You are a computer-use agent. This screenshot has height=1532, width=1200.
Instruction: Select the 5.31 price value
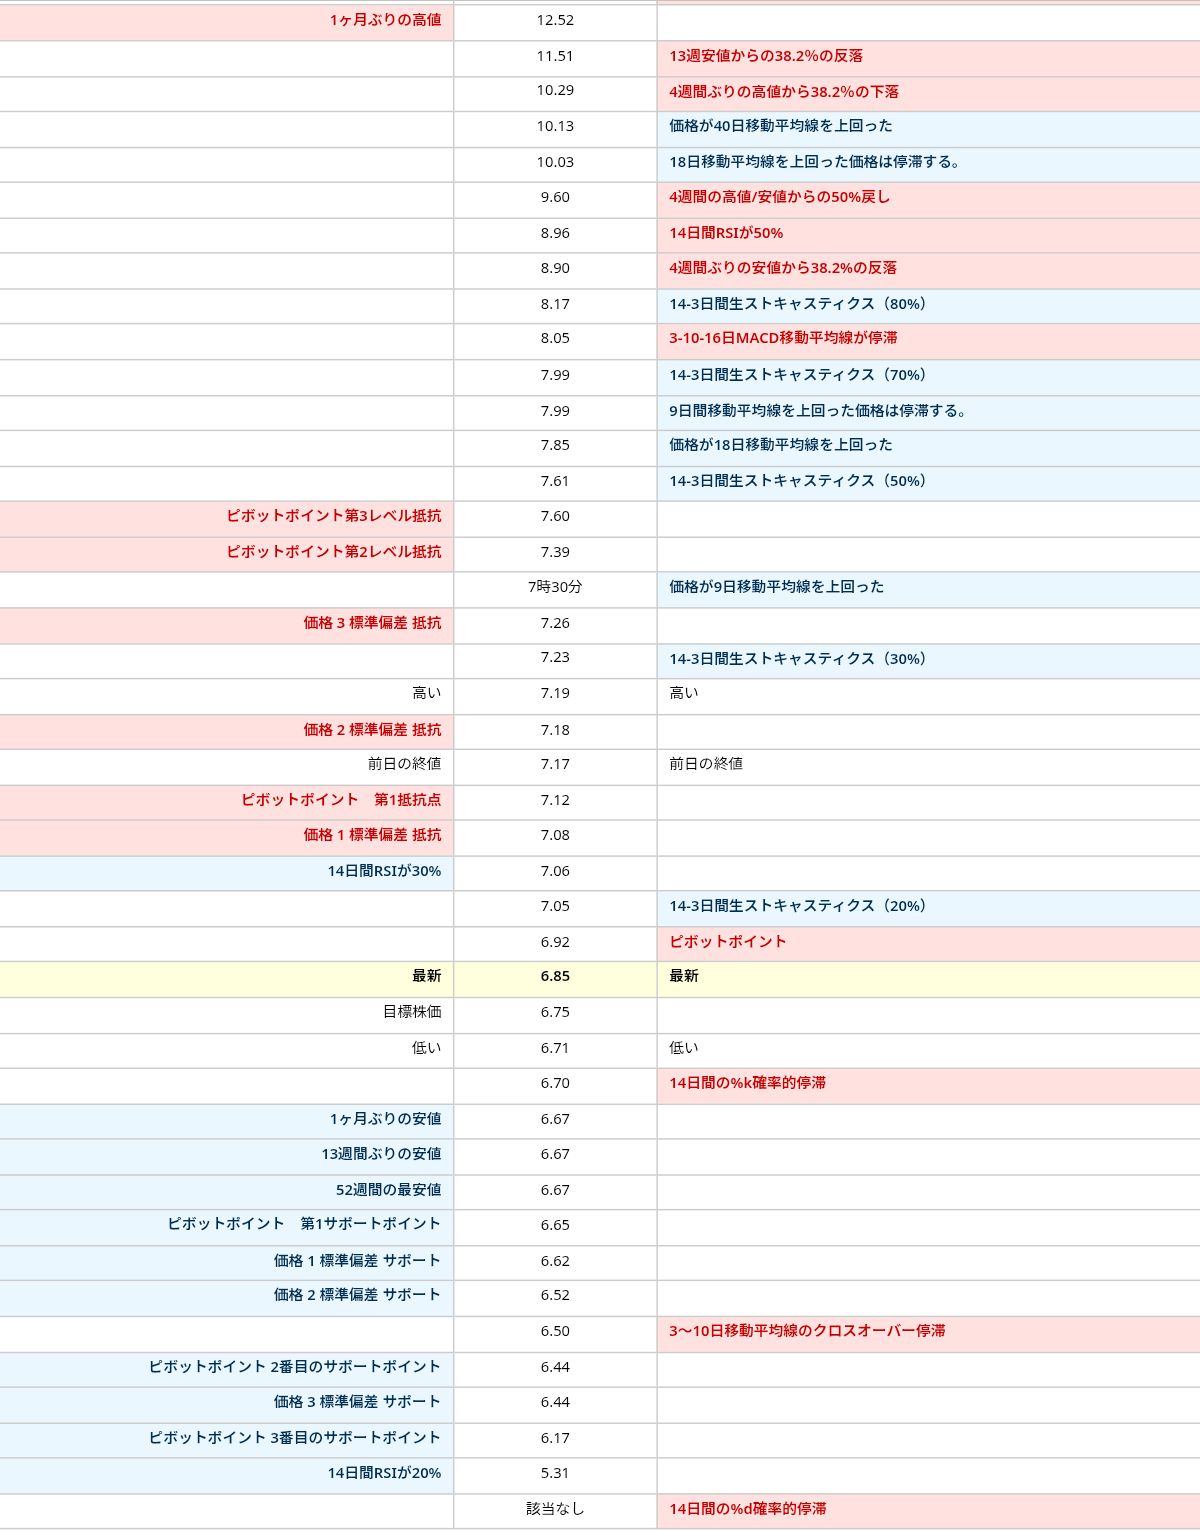tap(555, 1473)
